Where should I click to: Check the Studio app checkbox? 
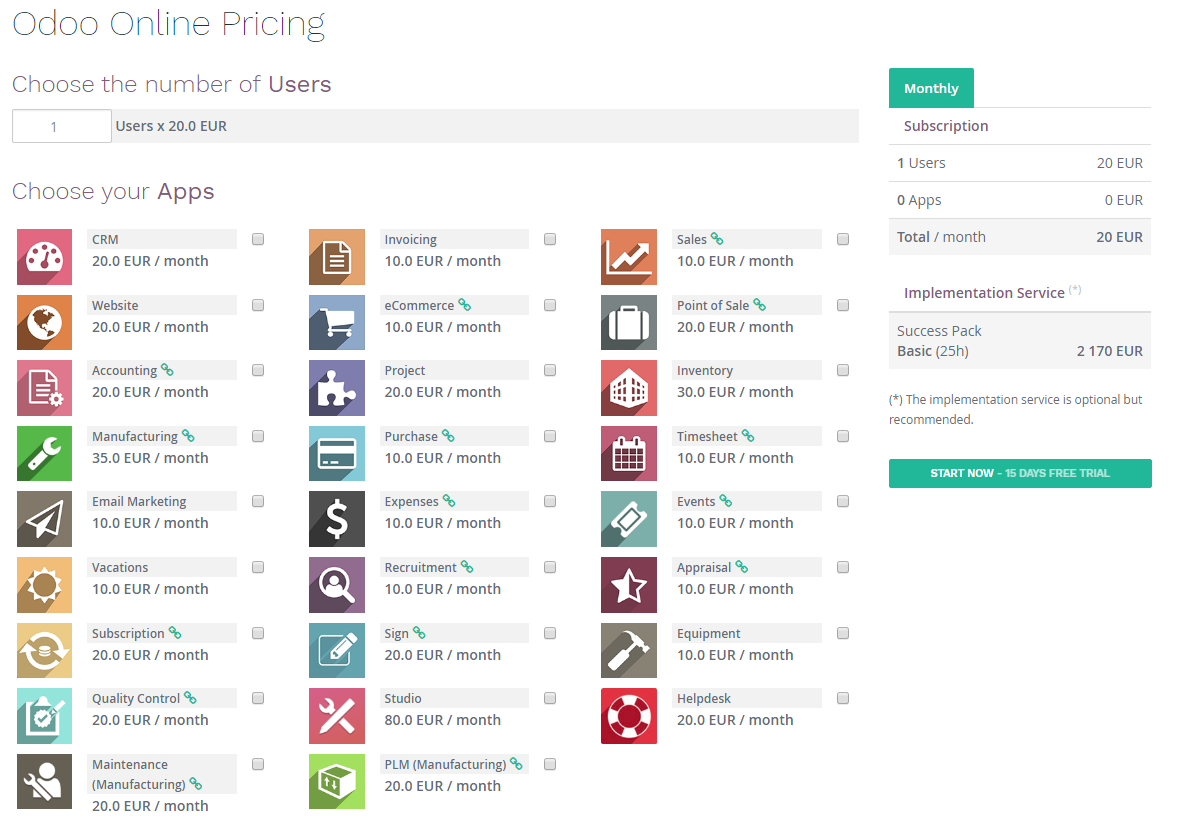click(x=550, y=698)
